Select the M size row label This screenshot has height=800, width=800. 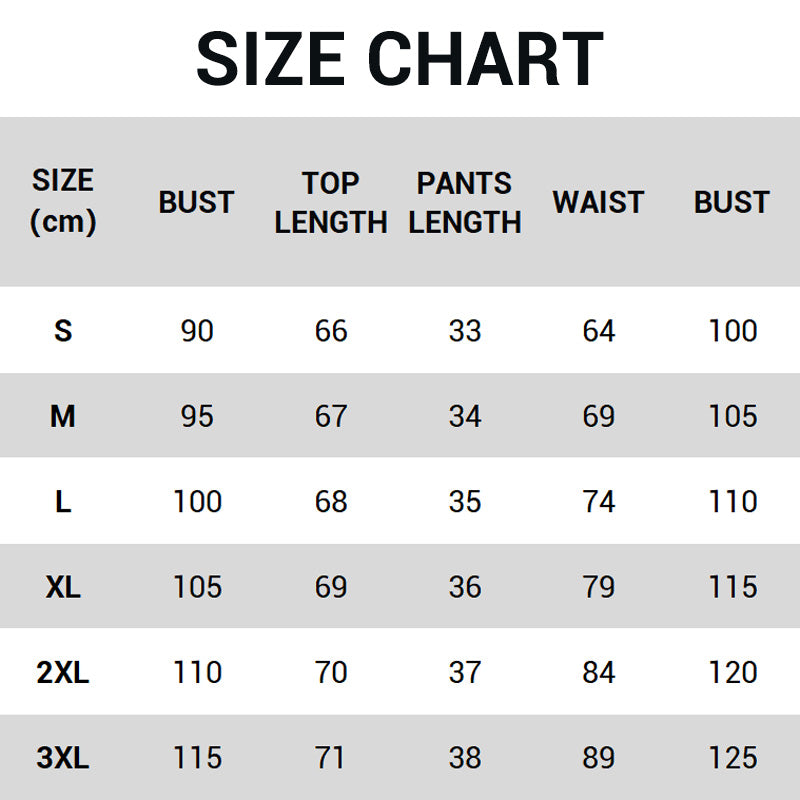tap(63, 416)
